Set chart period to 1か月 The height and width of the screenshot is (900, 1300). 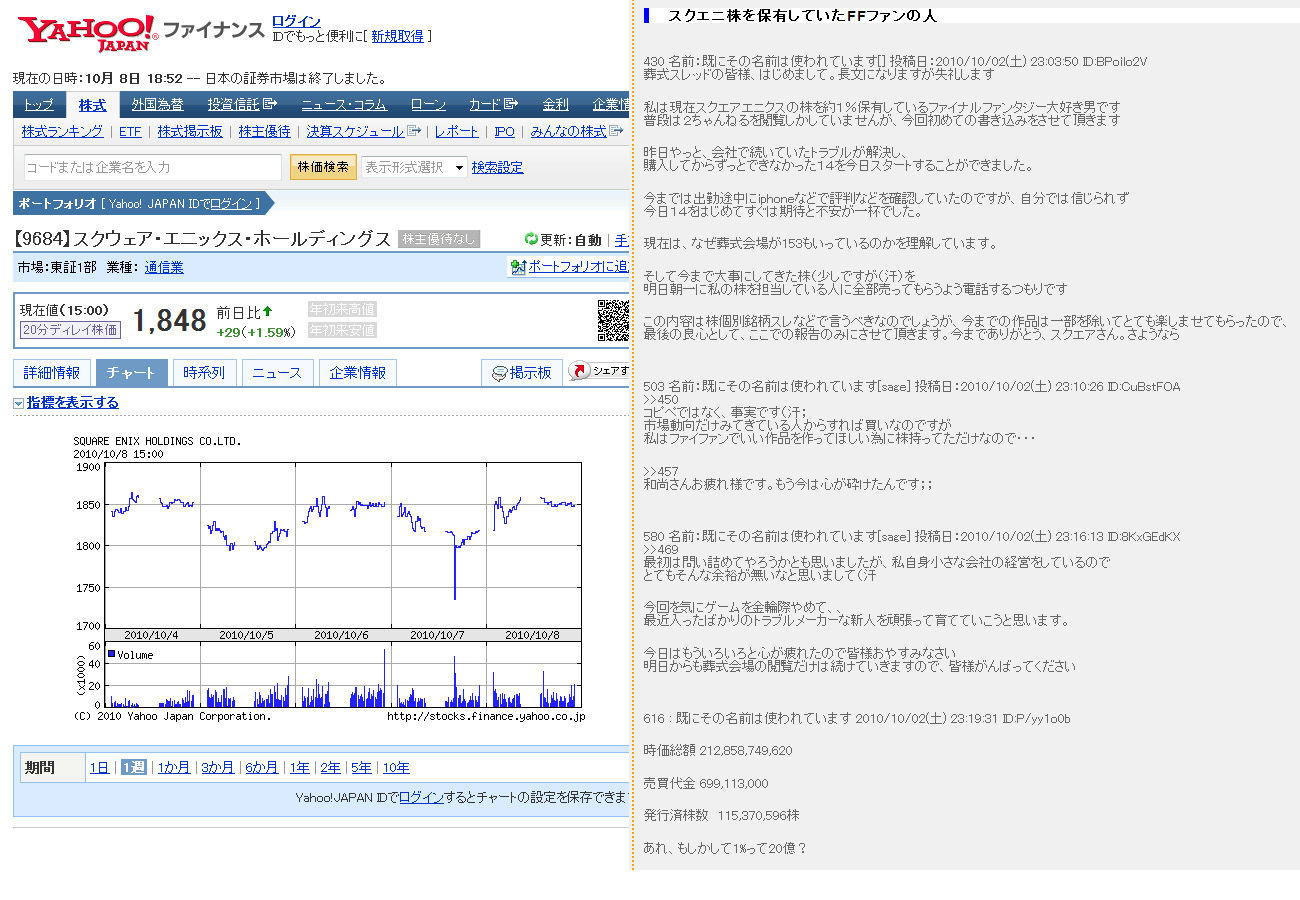(174, 768)
